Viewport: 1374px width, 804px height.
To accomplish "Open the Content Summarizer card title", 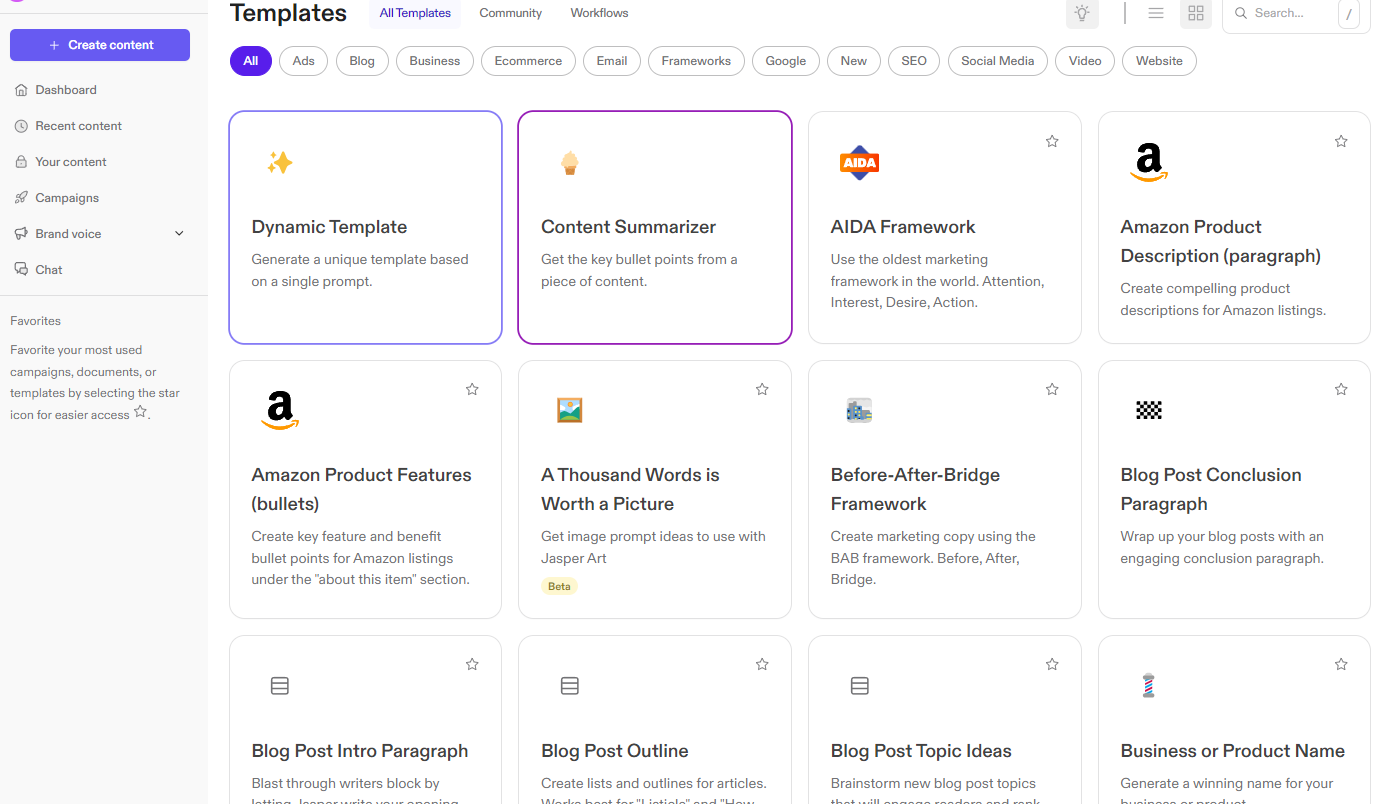I will 629,227.
